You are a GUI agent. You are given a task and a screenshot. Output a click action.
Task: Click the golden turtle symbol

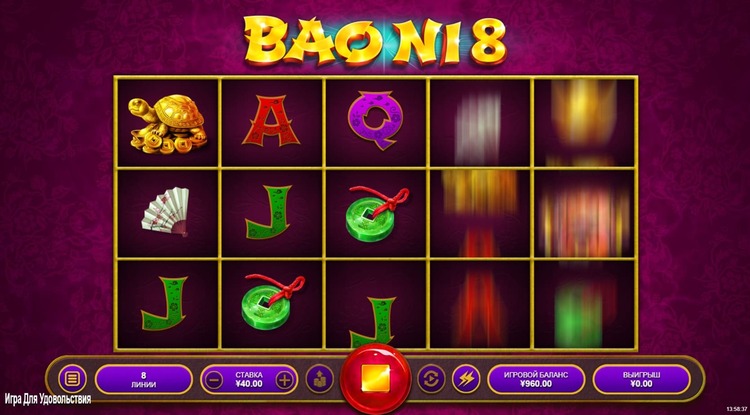[x=167, y=123]
